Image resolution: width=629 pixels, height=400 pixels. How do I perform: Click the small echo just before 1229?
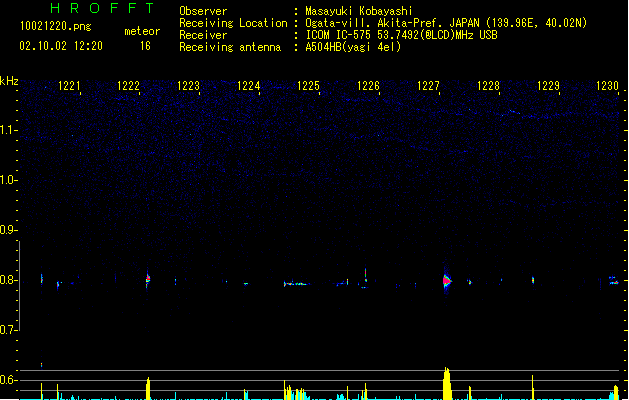533,280
